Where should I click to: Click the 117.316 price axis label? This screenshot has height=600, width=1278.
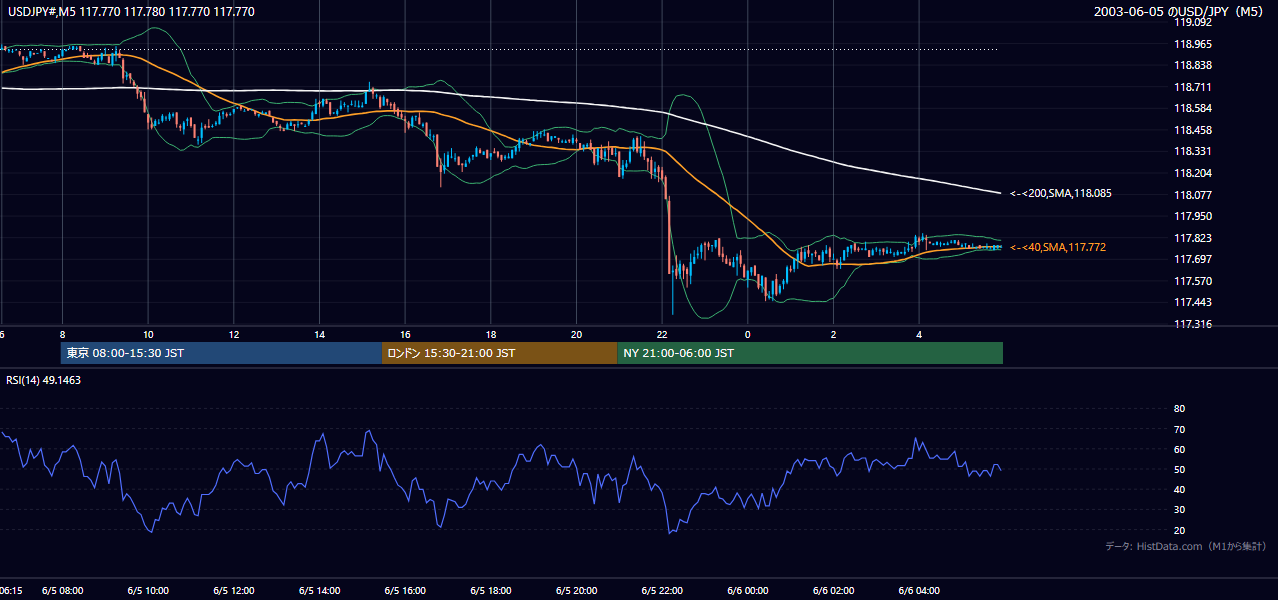click(x=1192, y=324)
